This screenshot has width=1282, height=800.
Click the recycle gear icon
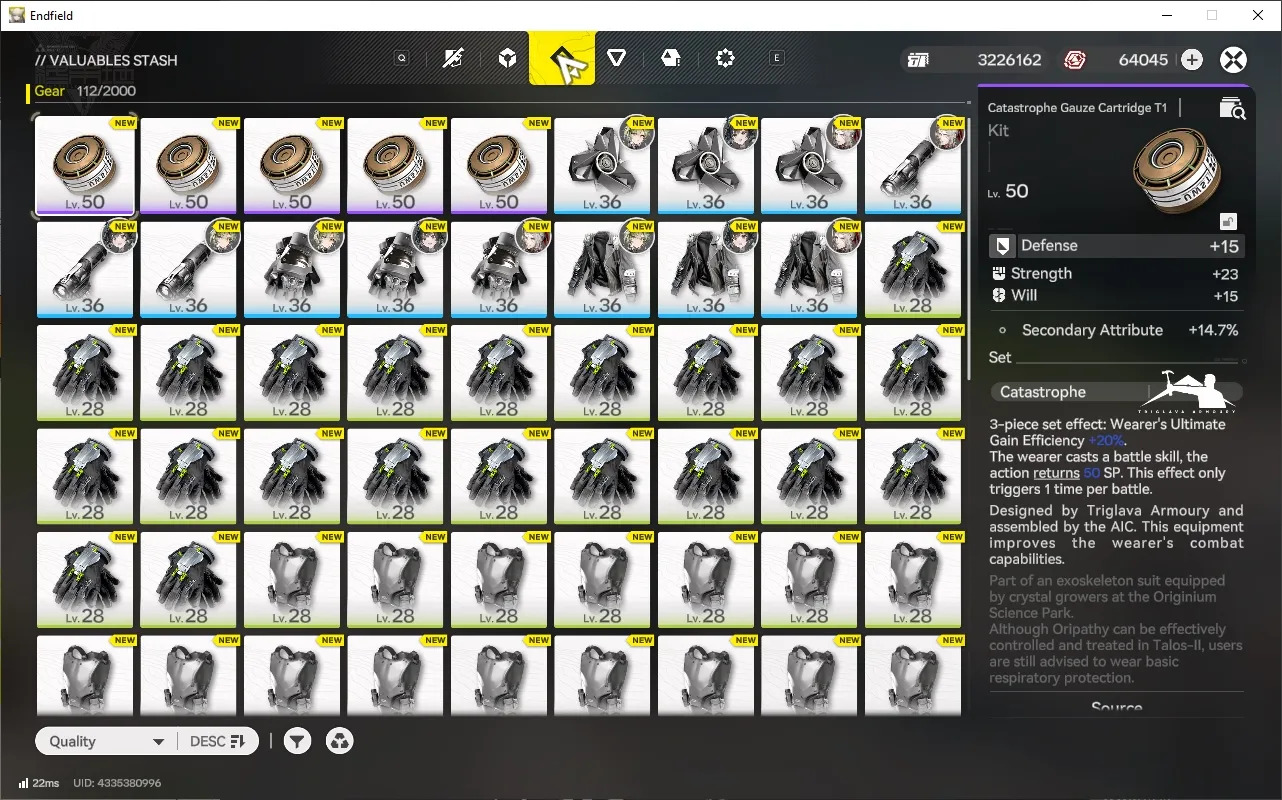[x=340, y=741]
